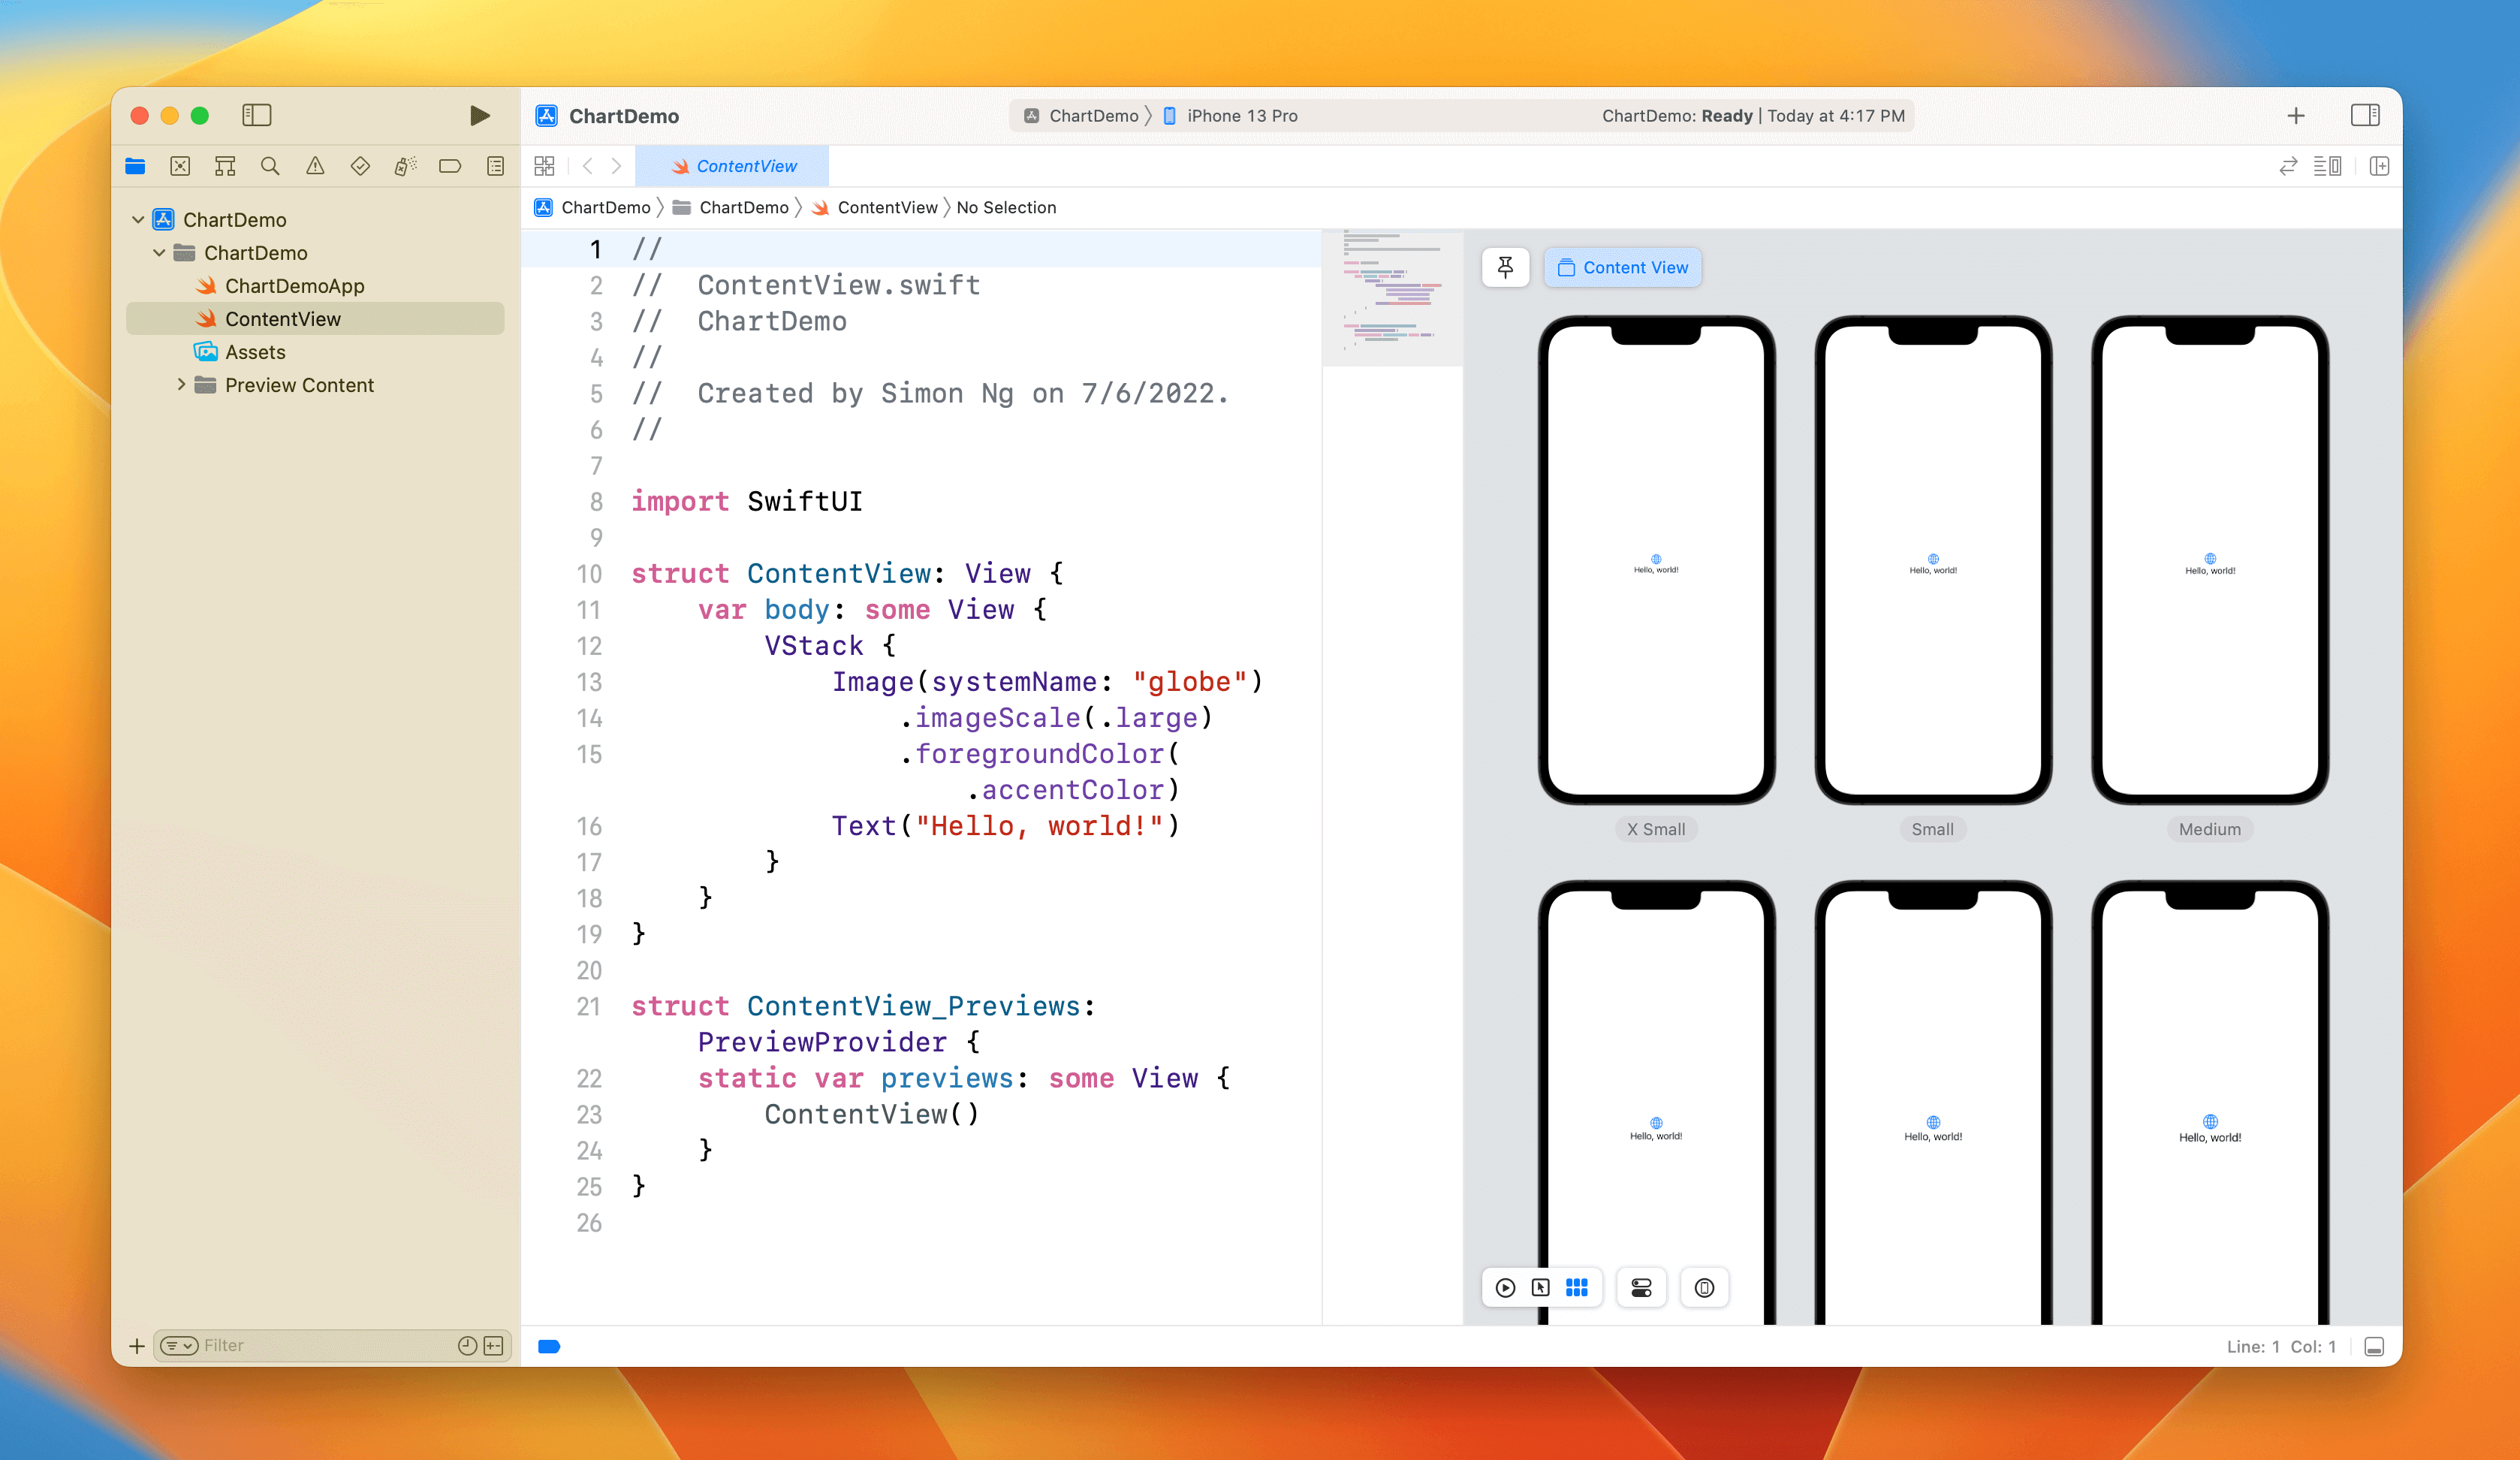Viewport: 2520px width, 1460px height.
Task: Toggle selectable mode in the preview canvas
Action: (1541, 1288)
